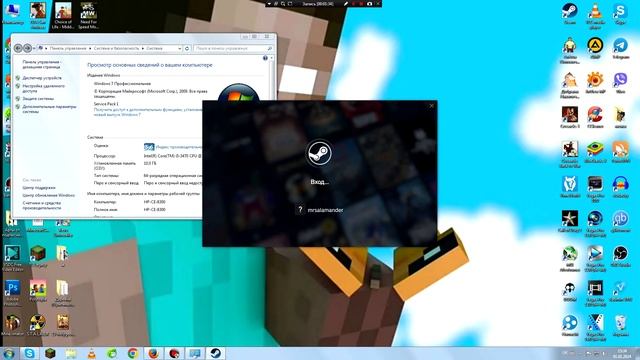Refresh the System control panel page
The image size is (640, 360).
[x=187, y=48]
